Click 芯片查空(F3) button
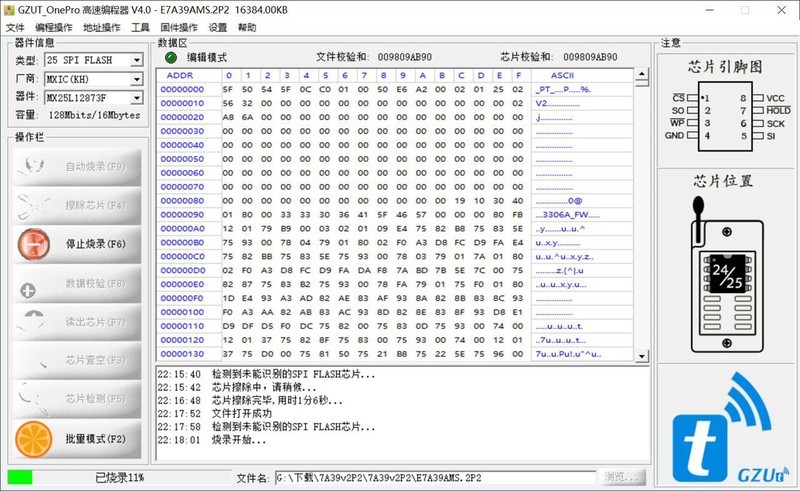Image resolution: width=800 pixels, height=491 pixels. pyautogui.click(x=77, y=360)
